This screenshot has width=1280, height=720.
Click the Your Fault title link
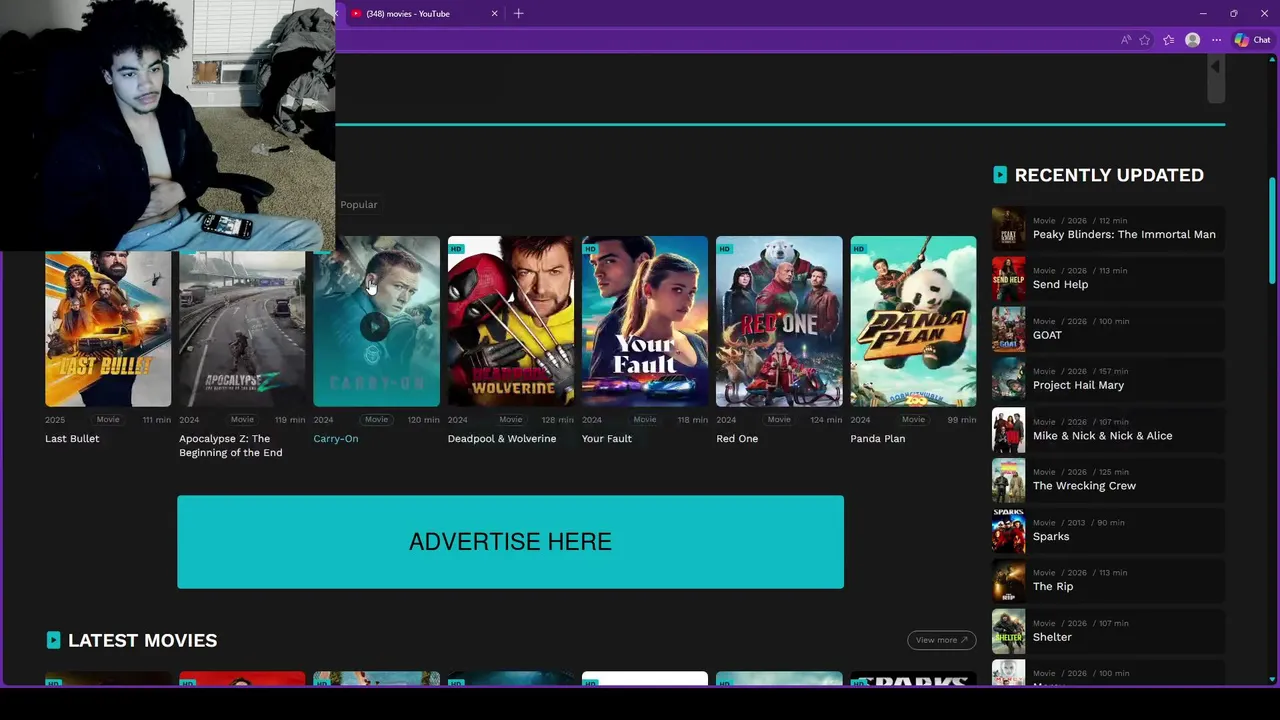[x=607, y=439]
